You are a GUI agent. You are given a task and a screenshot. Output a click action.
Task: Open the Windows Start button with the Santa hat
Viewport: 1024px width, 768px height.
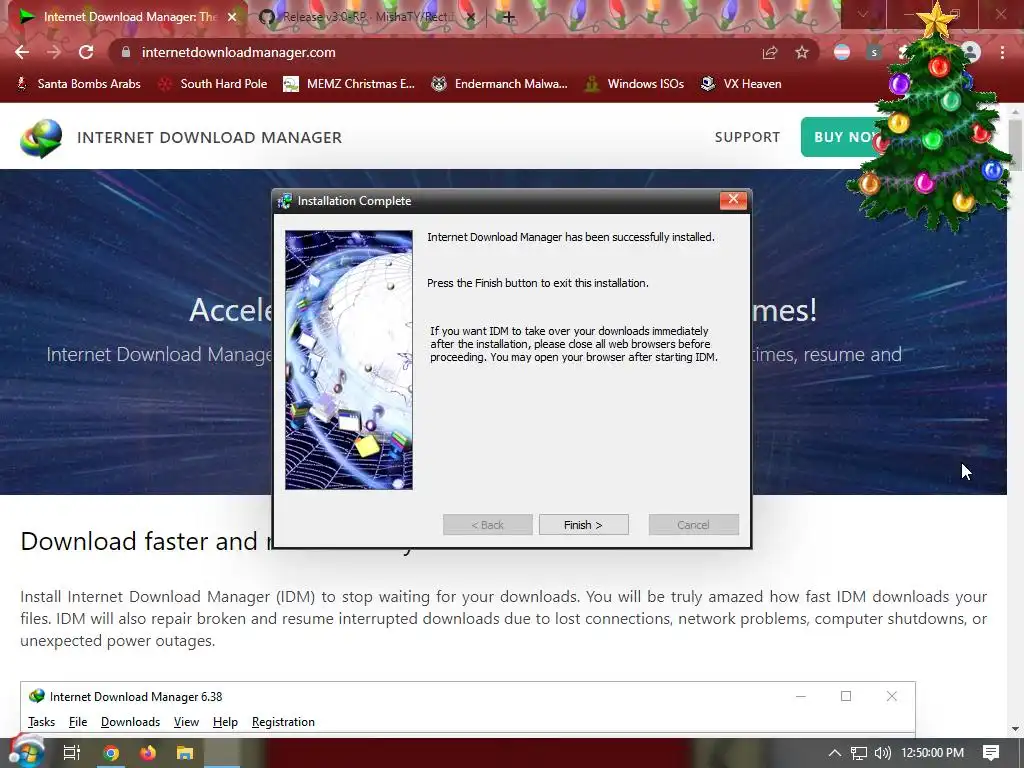(26, 752)
